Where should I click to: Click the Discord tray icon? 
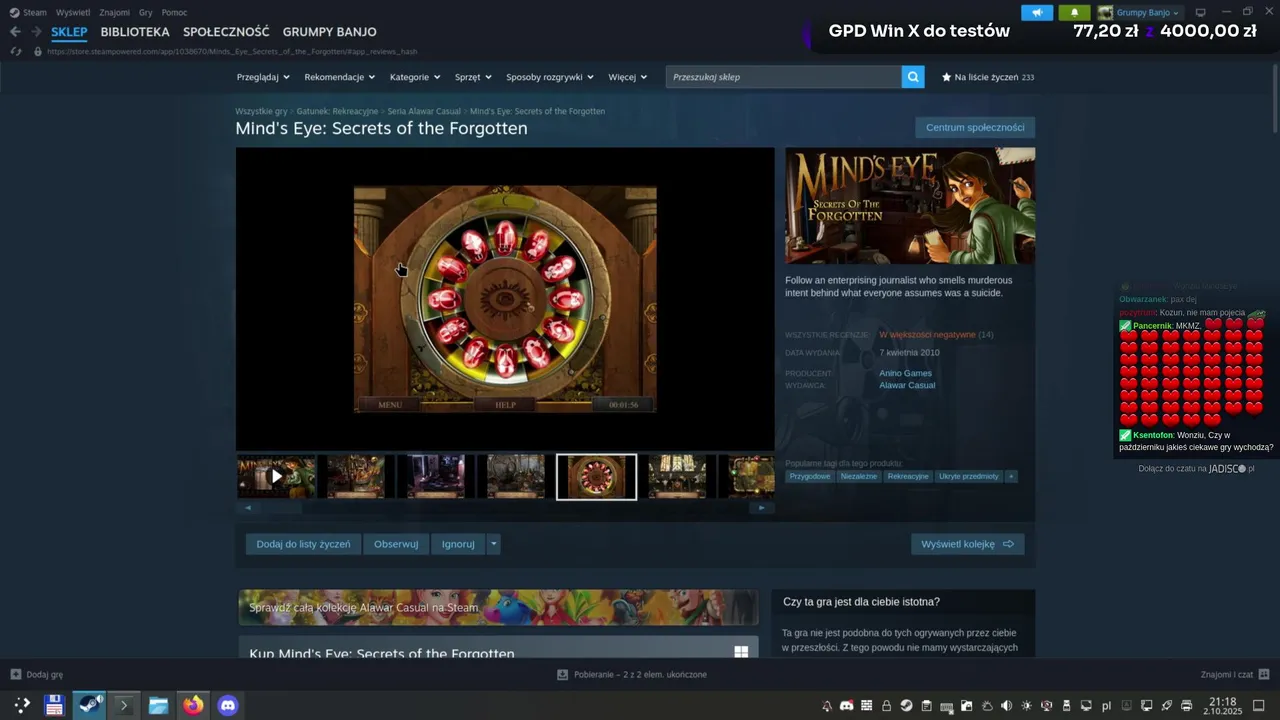point(847,706)
